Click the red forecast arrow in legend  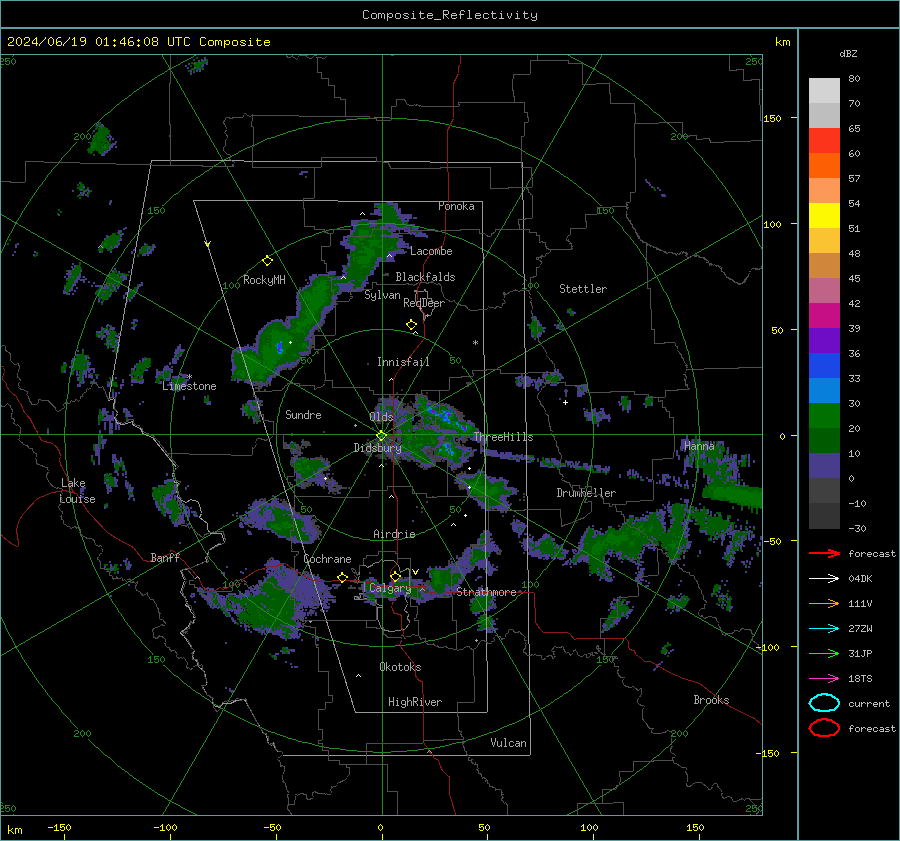(x=824, y=553)
